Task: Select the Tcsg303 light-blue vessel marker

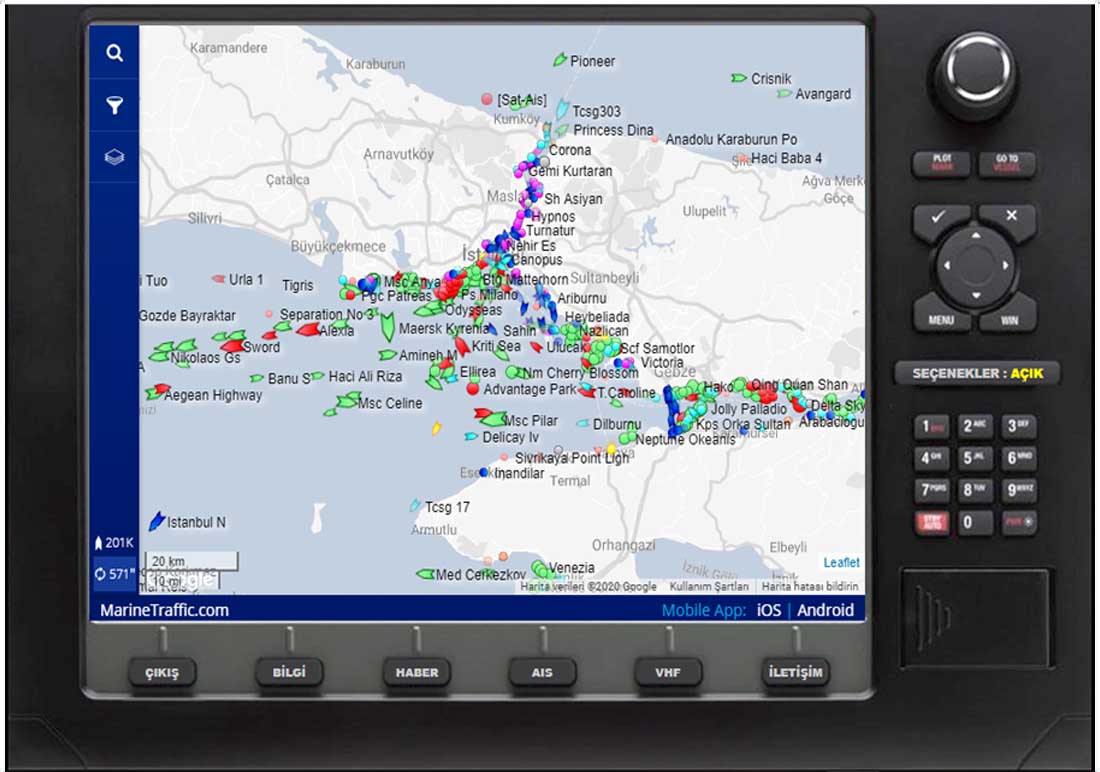Action: (x=563, y=109)
